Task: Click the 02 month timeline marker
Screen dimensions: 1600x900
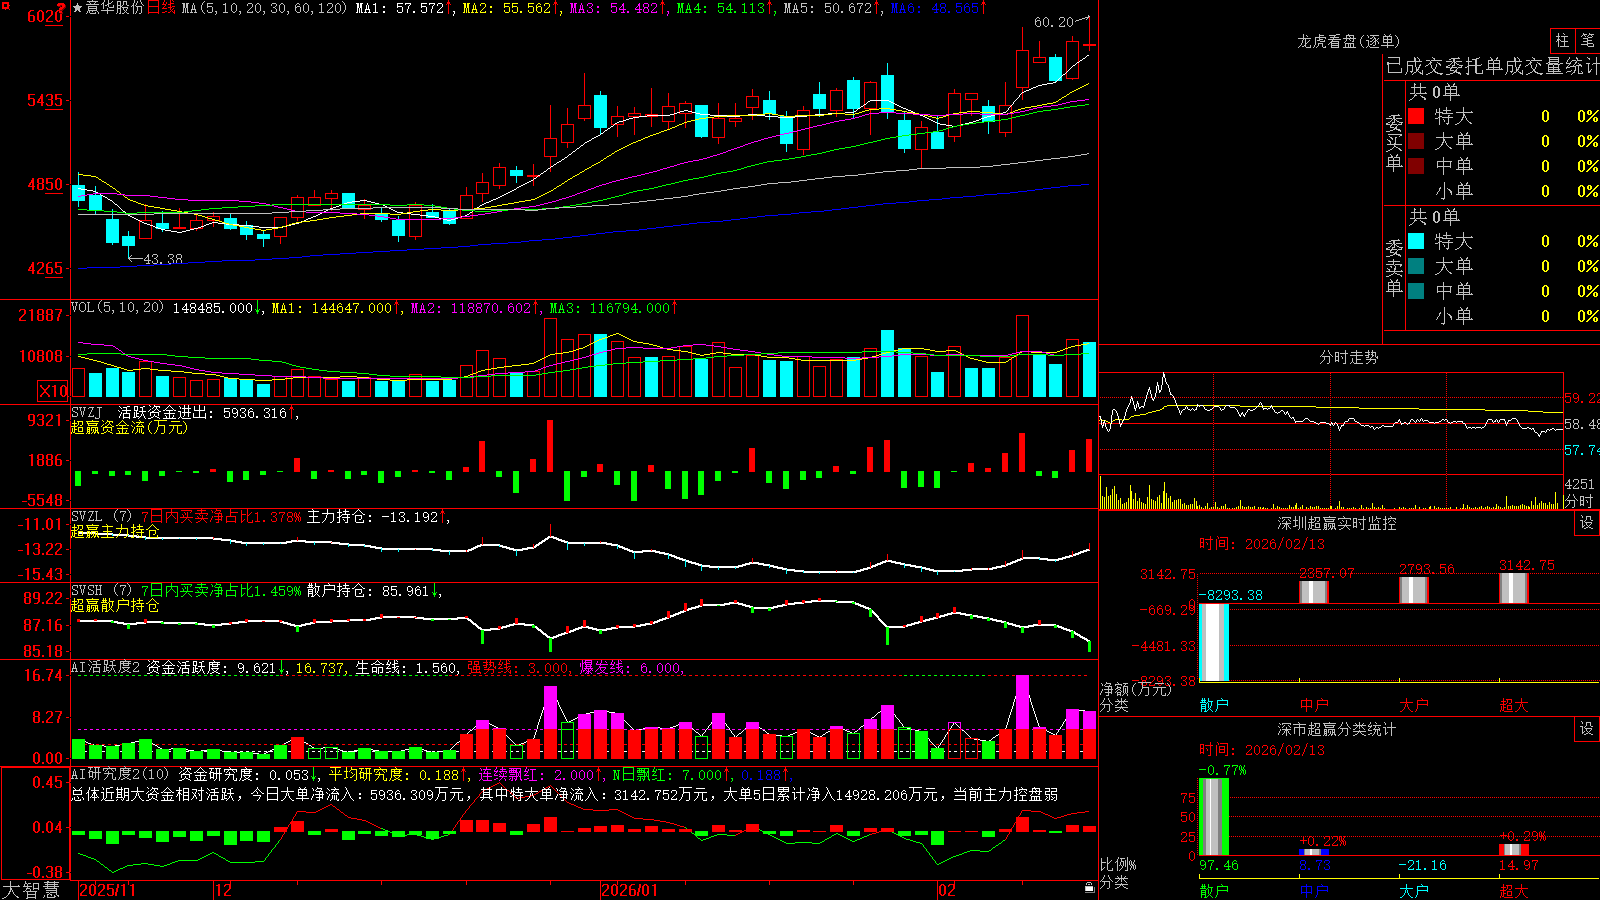Action: [x=946, y=890]
